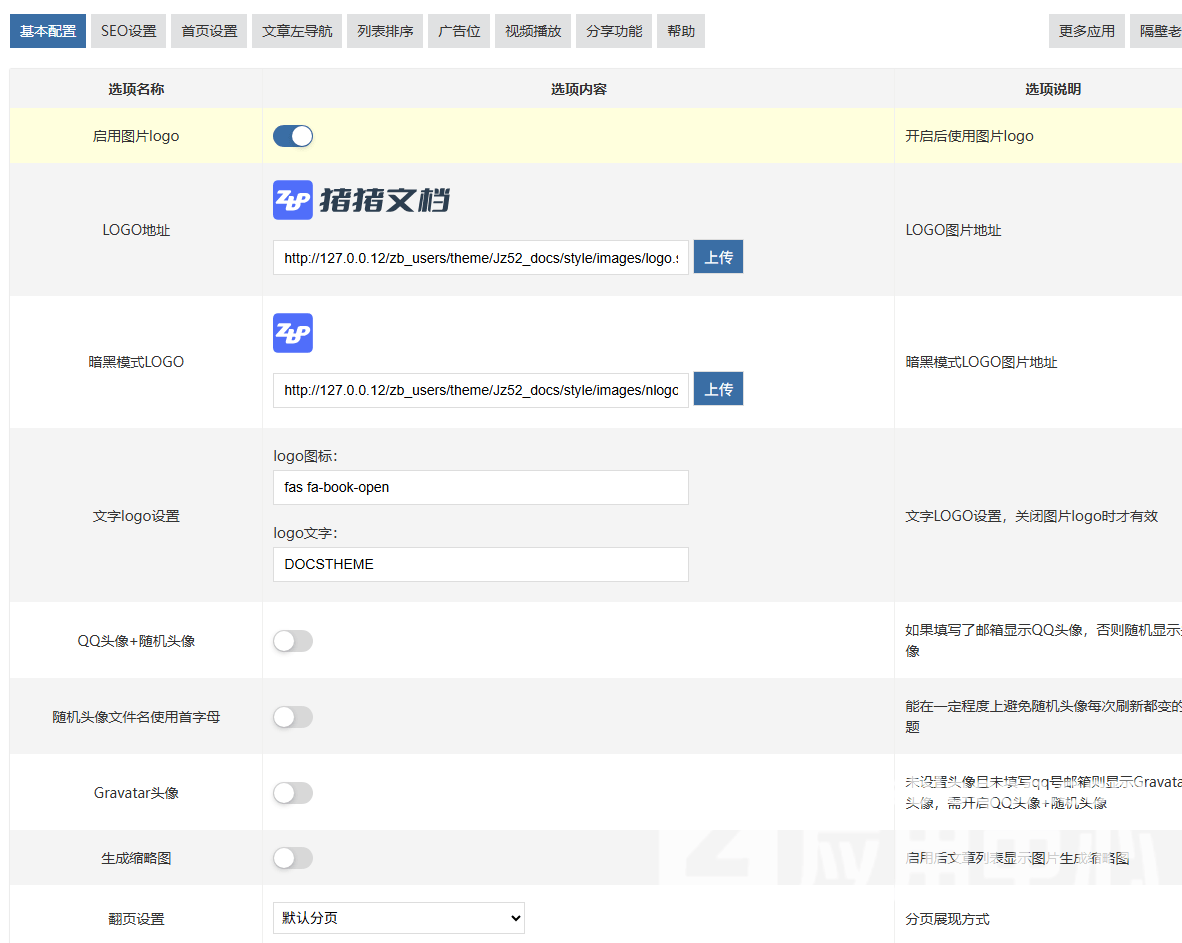Open the 分享功能 tab
Viewport: 1182px width, 943px height.
(614, 31)
